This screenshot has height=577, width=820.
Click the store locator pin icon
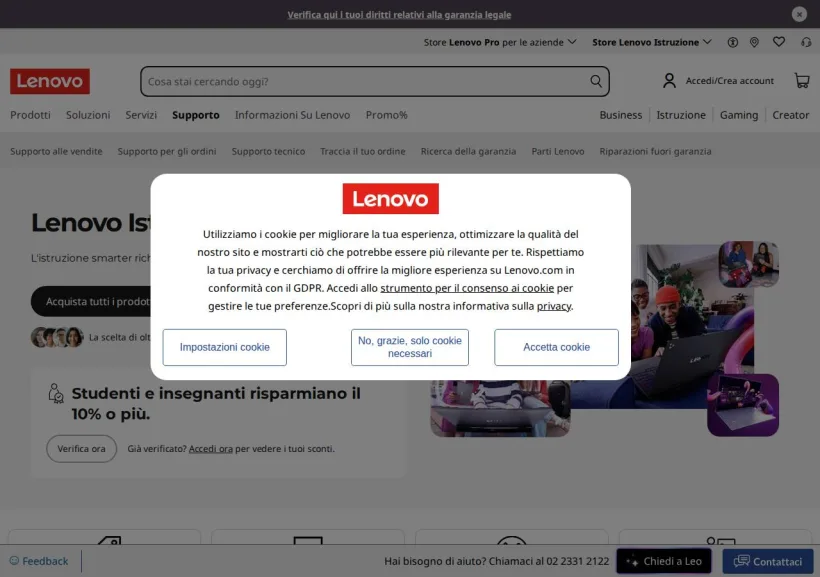(x=754, y=42)
